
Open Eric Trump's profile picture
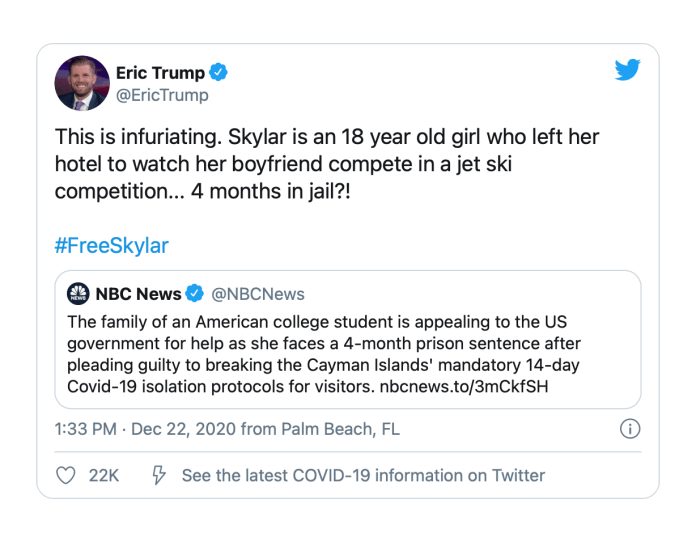click(x=82, y=83)
